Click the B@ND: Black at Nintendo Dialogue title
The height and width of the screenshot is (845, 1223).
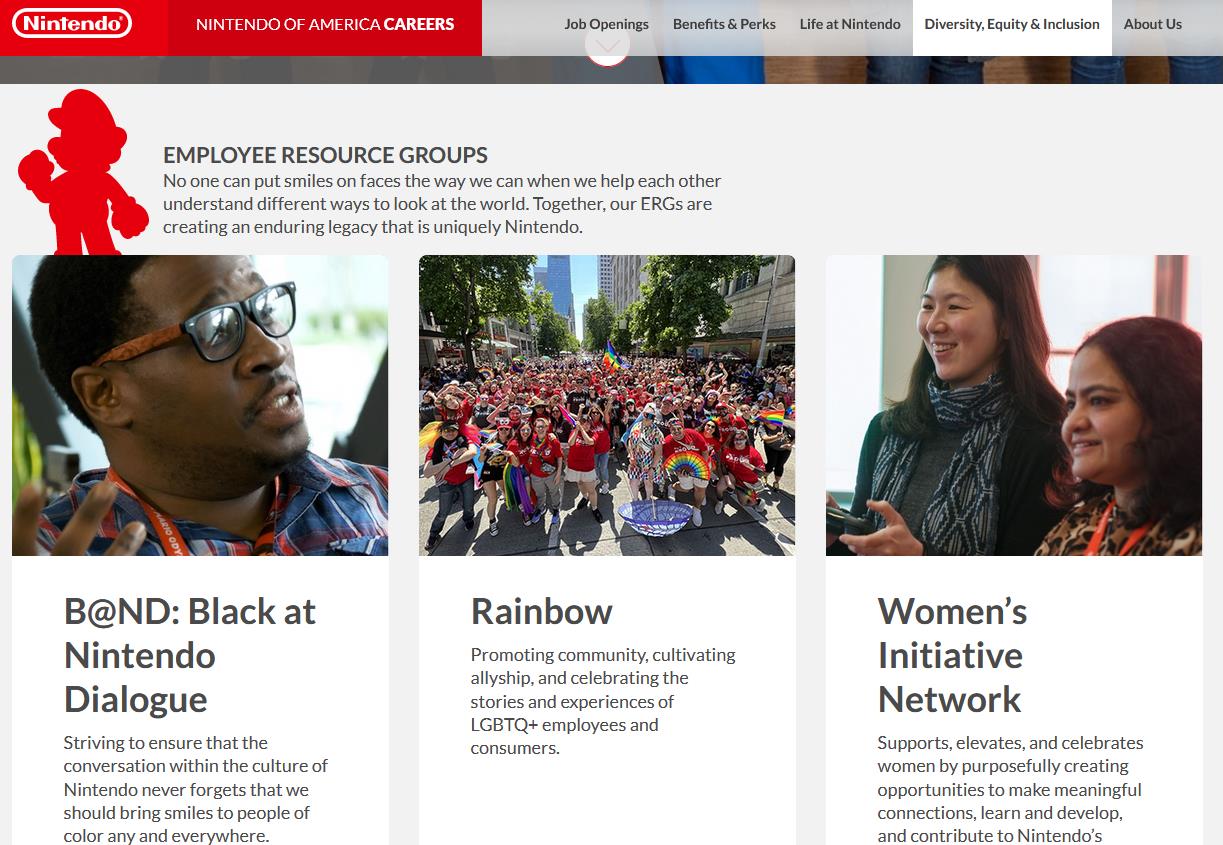pos(190,655)
